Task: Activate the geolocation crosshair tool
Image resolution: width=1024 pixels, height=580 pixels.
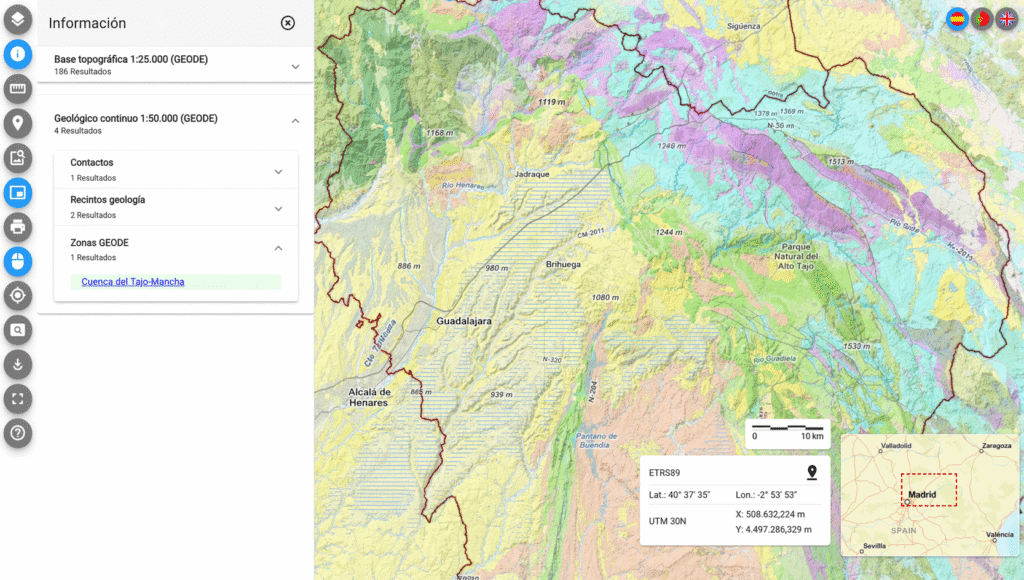Action: (18, 295)
